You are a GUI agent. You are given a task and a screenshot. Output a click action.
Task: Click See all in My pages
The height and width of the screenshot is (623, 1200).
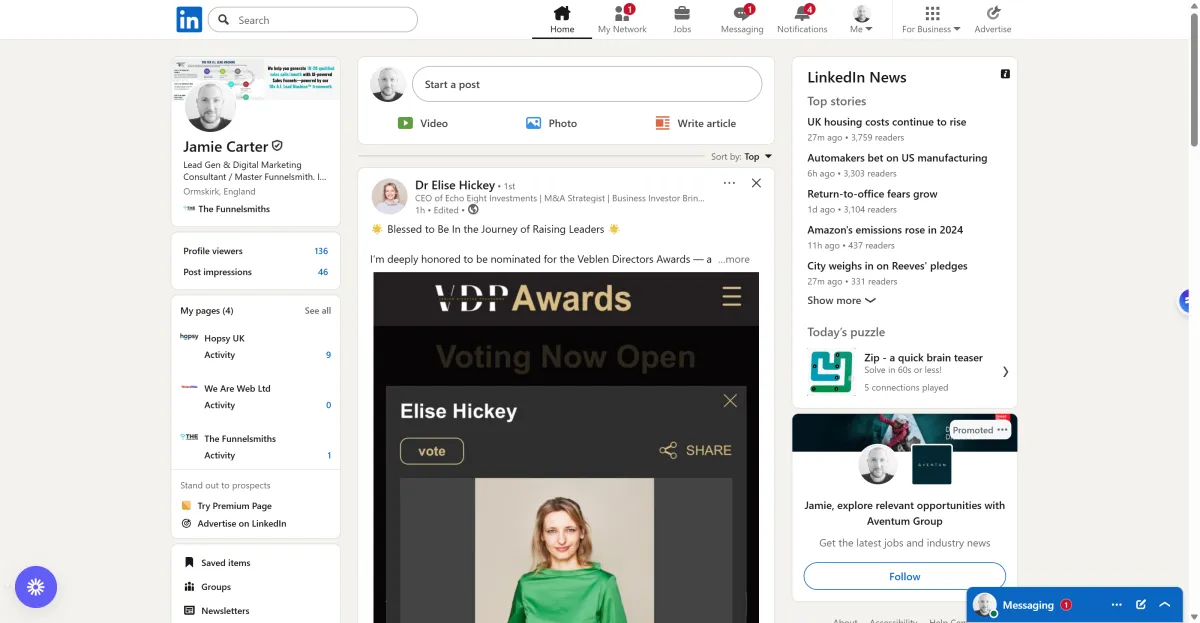coord(318,311)
